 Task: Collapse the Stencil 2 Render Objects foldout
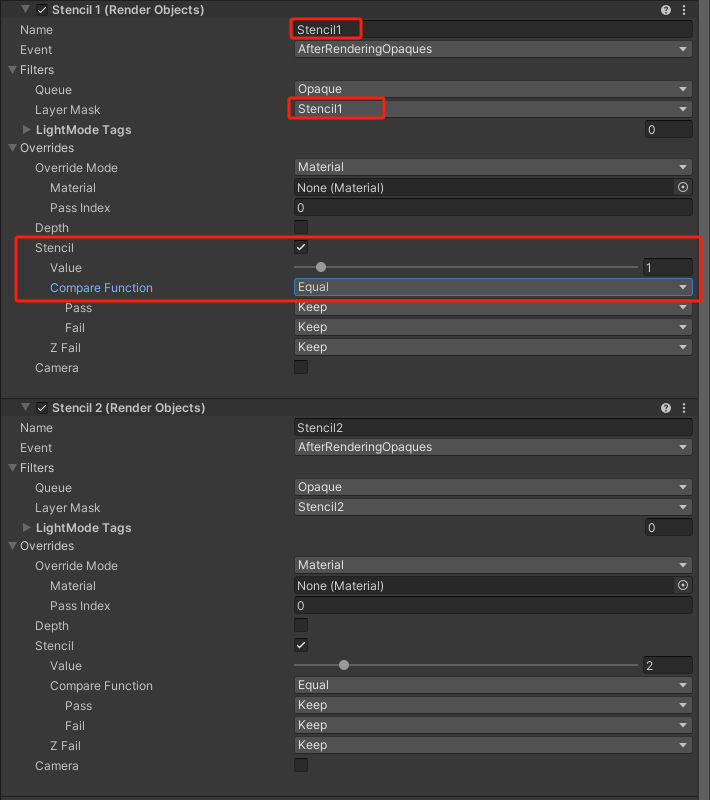[25, 408]
